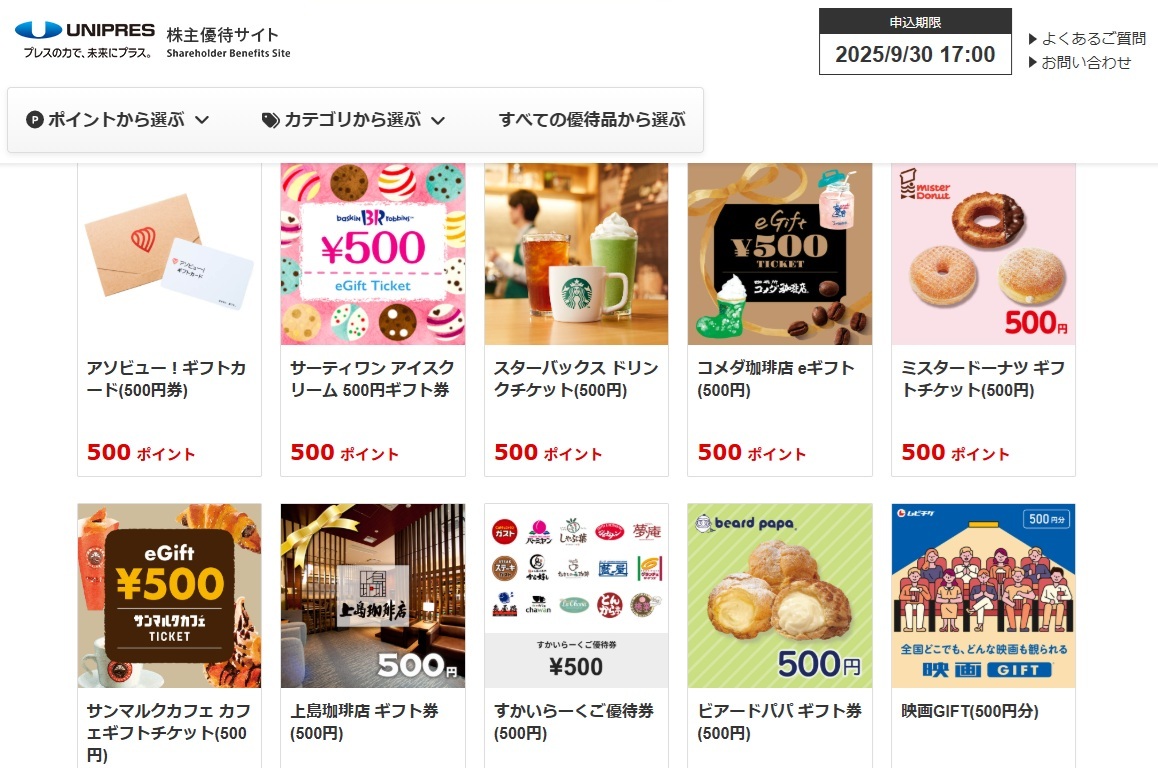Click the tag icon next to カテゴリから選ぶ
1158x768 pixels.
coord(271,120)
